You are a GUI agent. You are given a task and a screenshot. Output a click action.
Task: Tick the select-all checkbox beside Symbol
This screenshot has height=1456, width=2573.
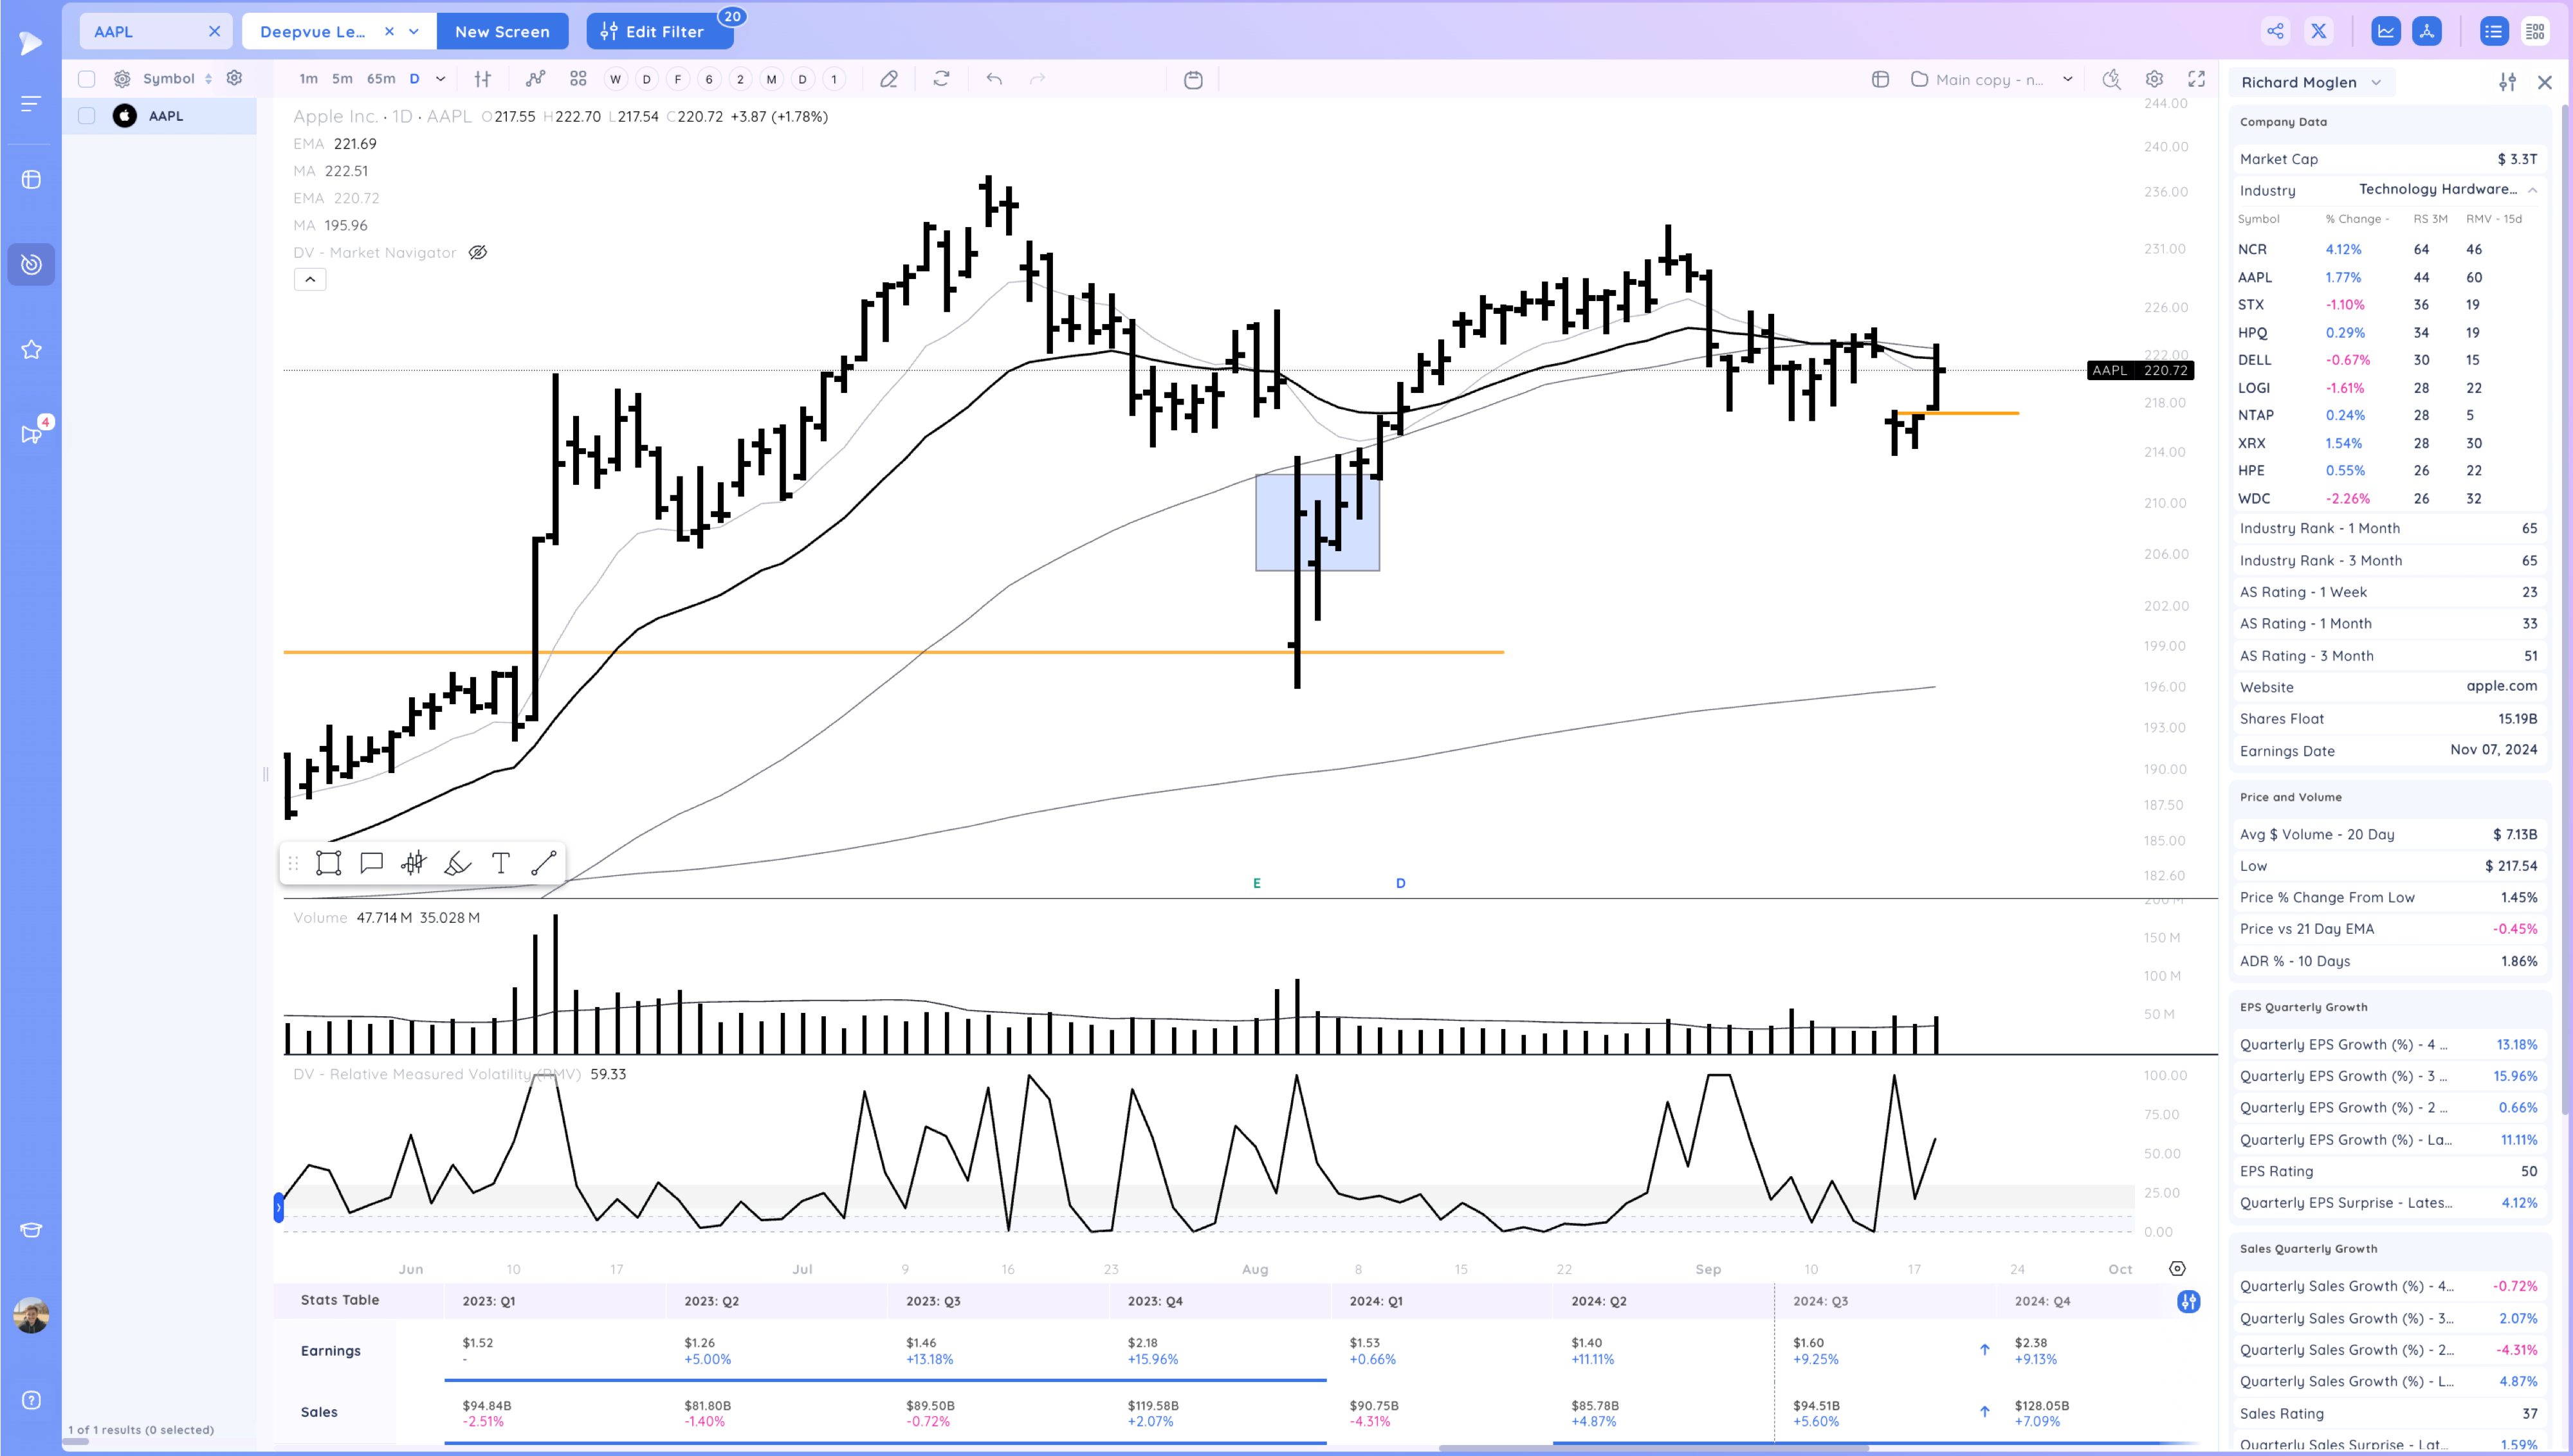click(x=87, y=79)
